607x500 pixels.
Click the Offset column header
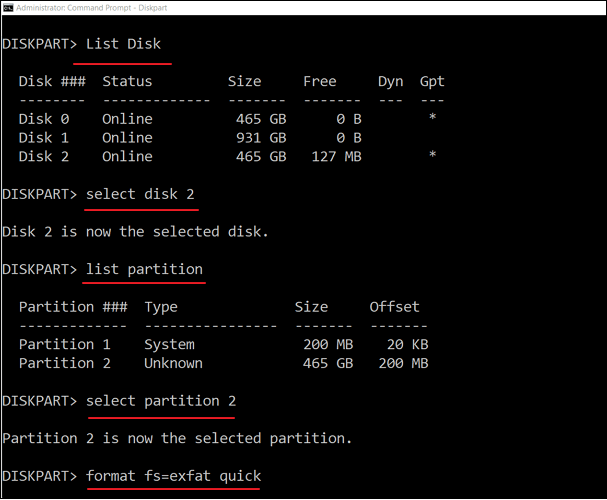(x=395, y=307)
